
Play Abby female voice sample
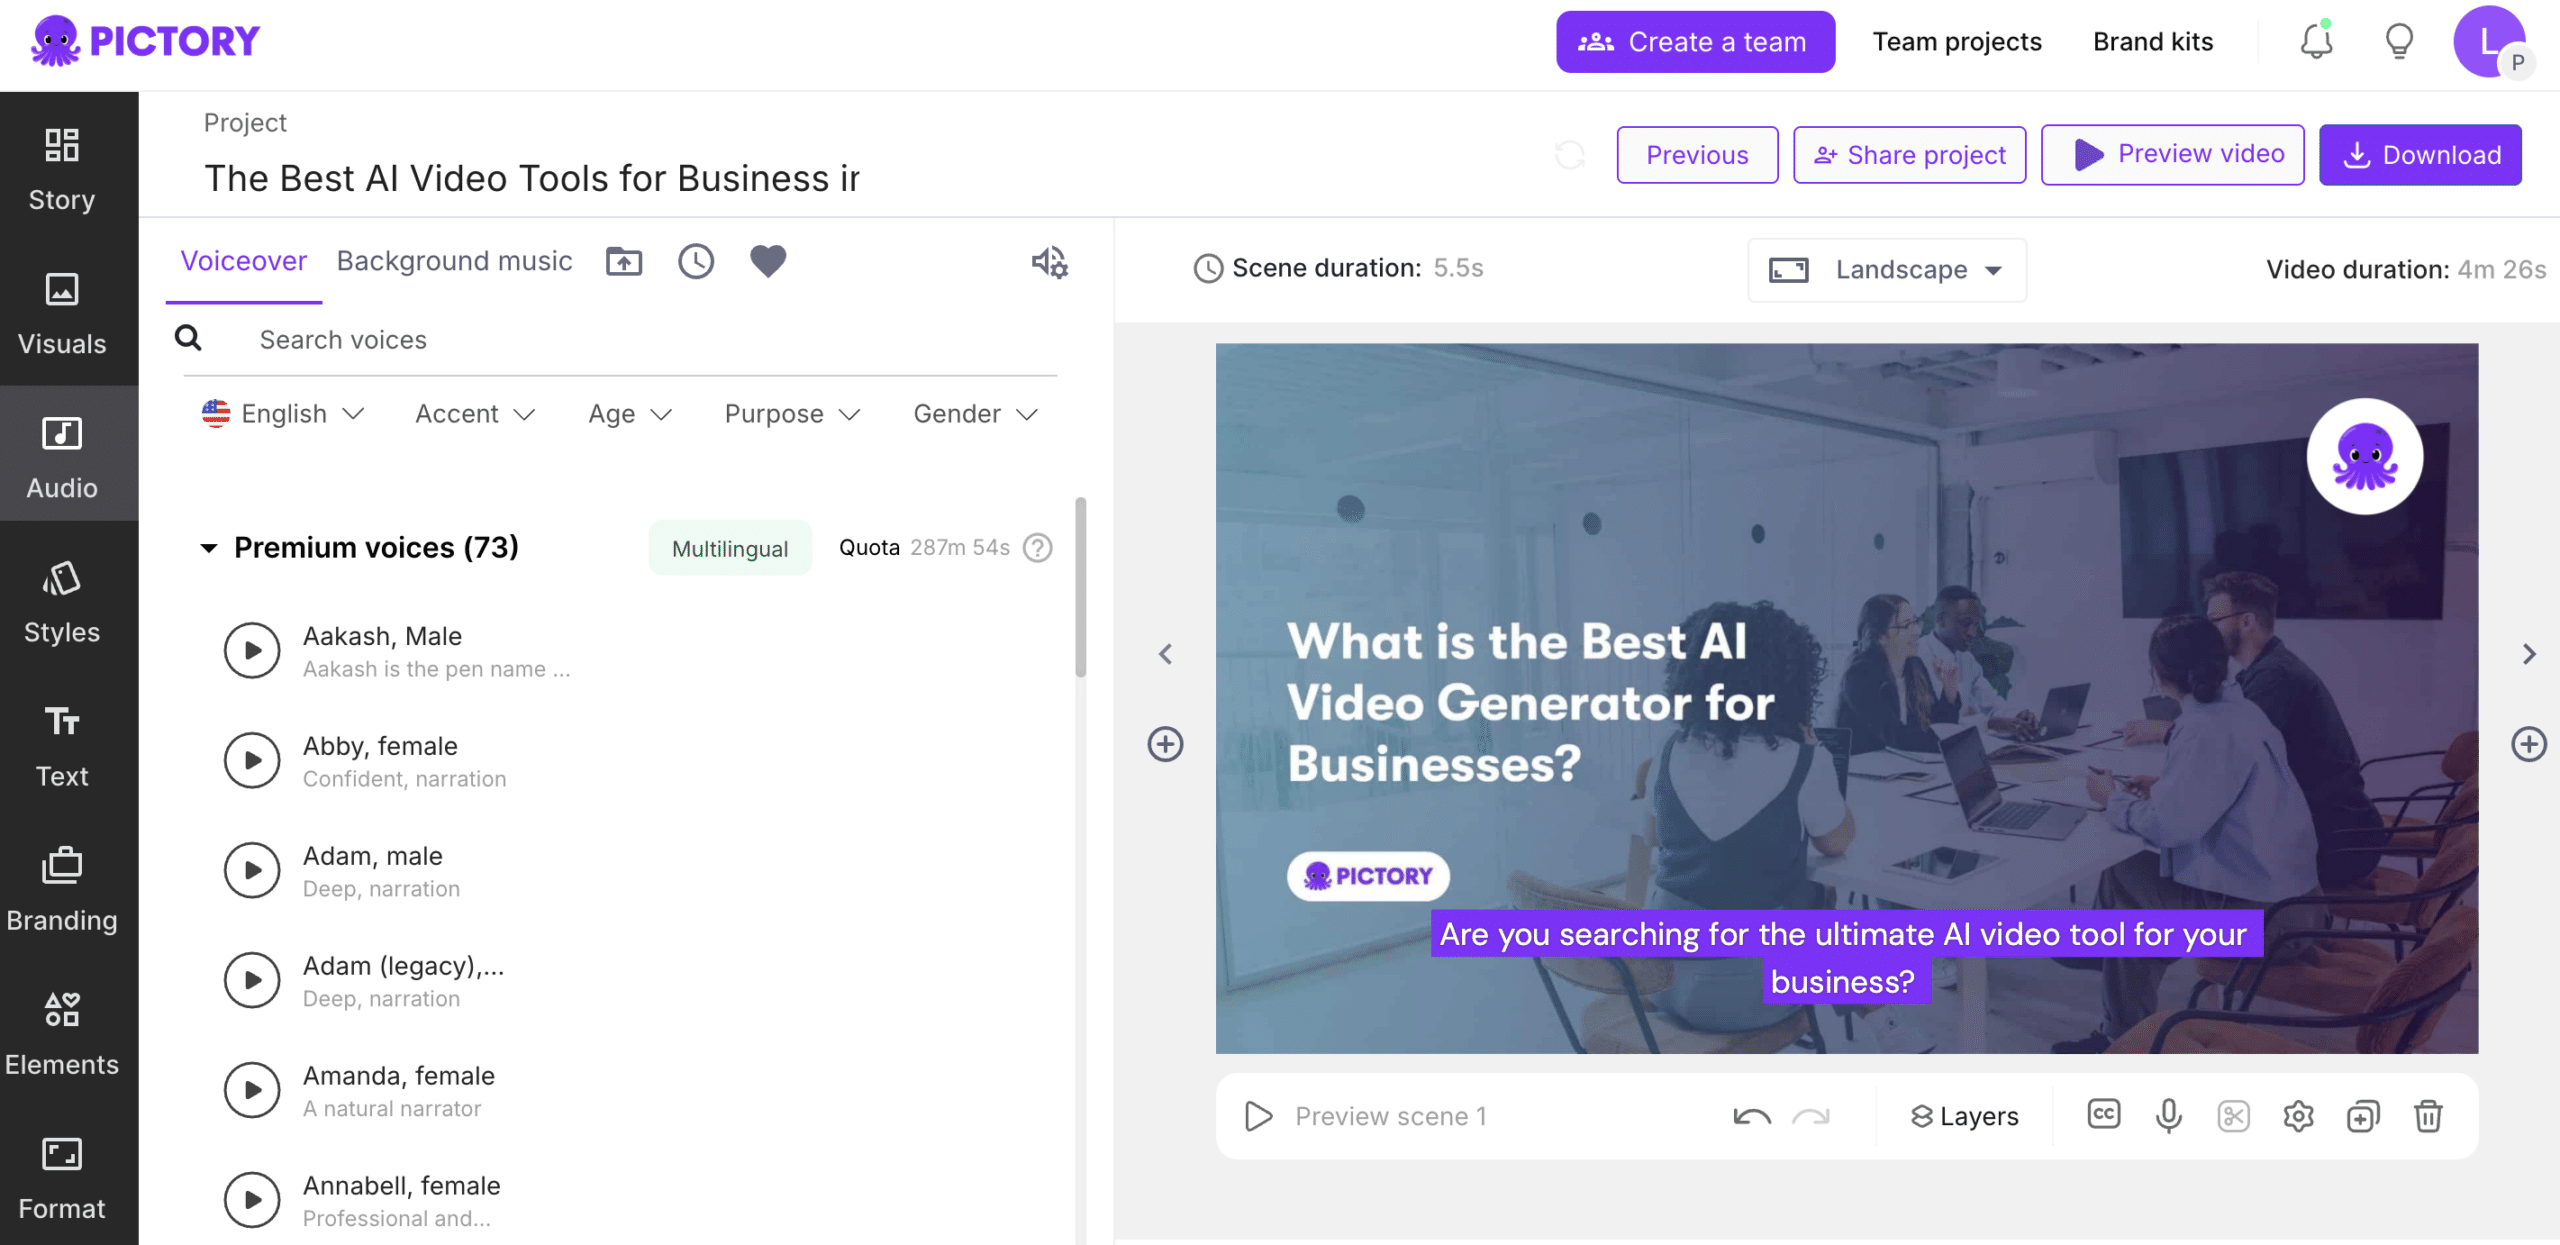click(x=252, y=760)
